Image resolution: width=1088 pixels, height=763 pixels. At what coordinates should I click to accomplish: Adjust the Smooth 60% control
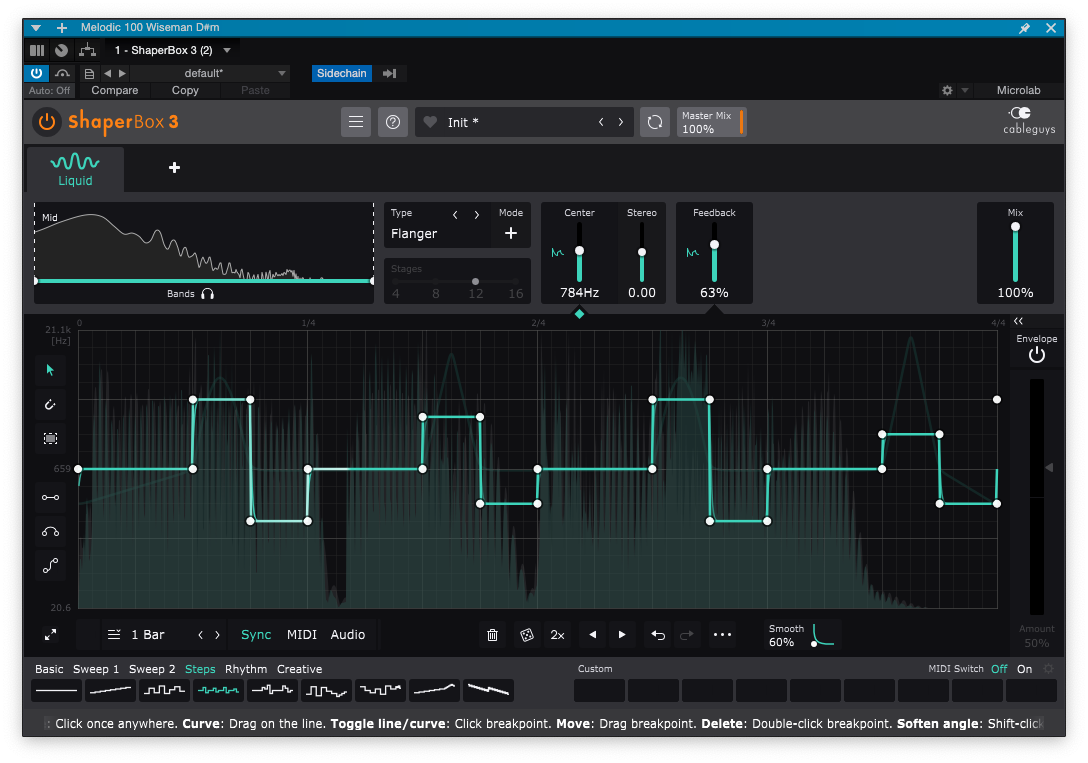803,635
